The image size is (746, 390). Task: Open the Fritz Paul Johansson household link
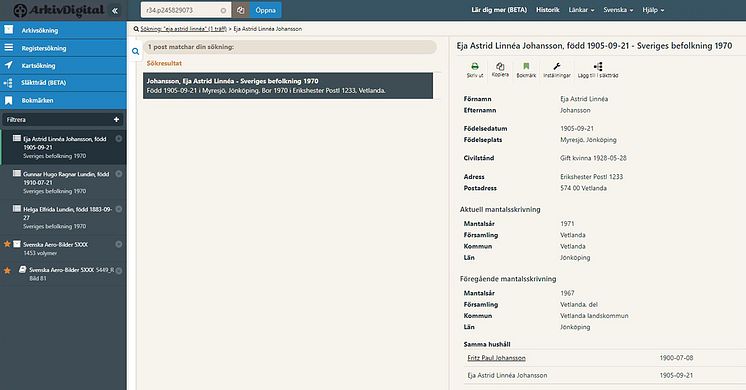[x=496, y=358]
